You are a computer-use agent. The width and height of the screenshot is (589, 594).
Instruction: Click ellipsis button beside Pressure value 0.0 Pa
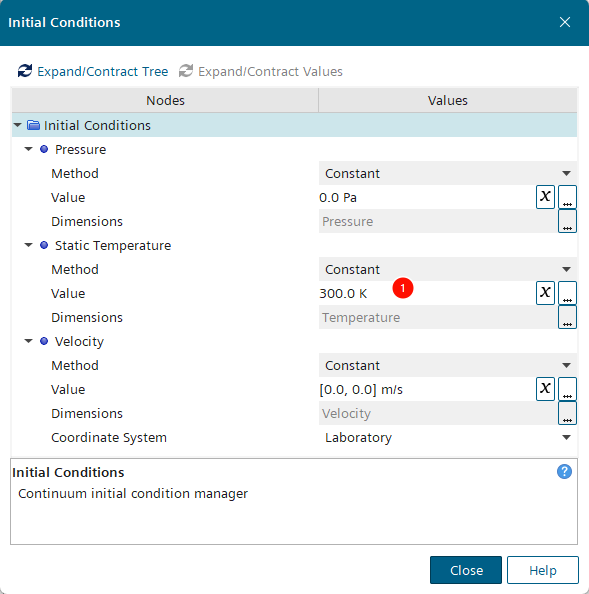point(567,197)
